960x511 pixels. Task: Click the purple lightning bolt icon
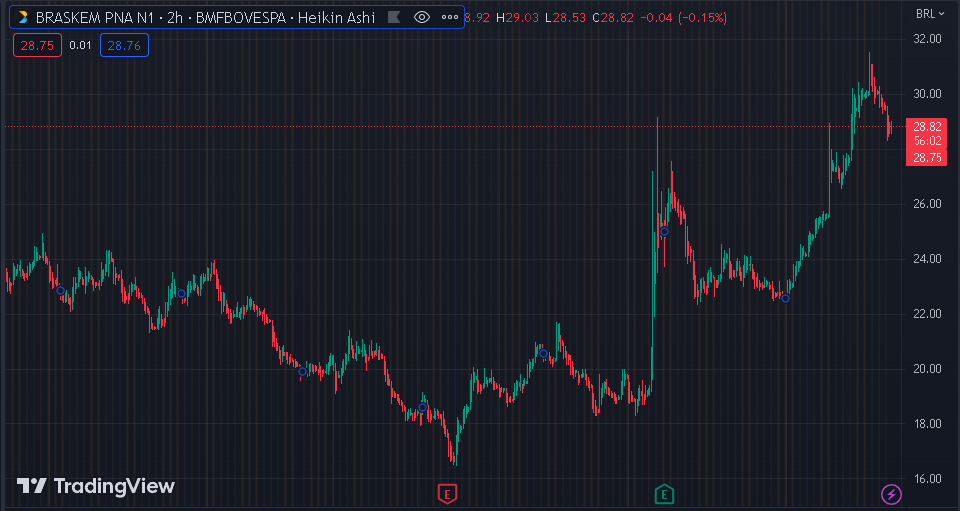pyautogui.click(x=891, y=494)
